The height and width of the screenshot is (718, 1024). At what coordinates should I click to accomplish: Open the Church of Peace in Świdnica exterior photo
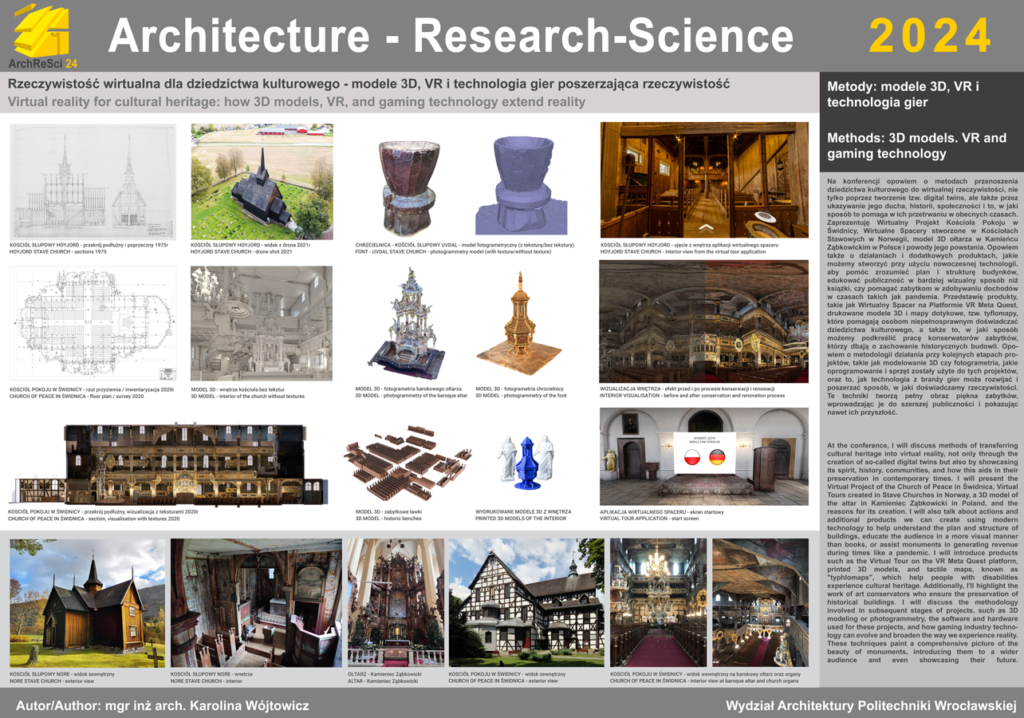coord(526,602)
